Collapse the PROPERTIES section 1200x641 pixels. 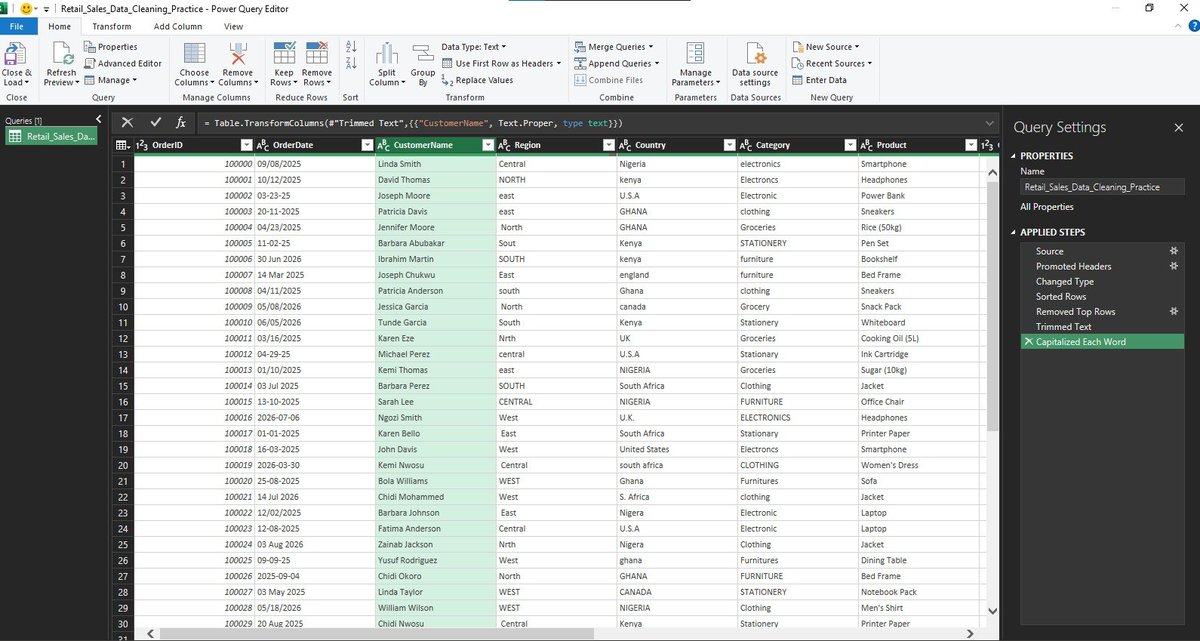(x=1013, y=156)
